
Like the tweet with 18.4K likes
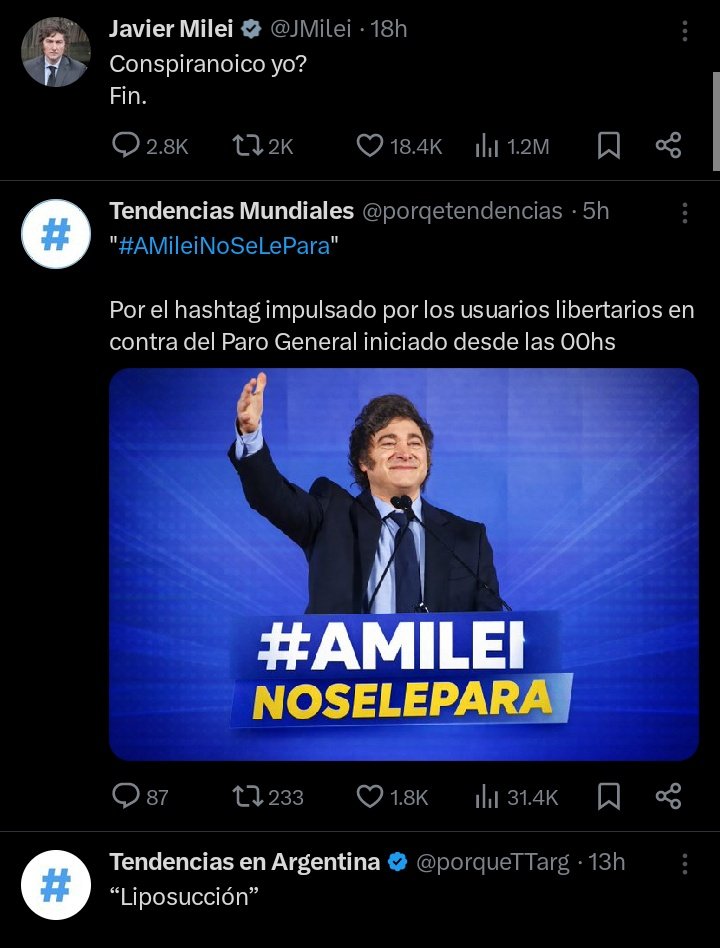[370, 146]
